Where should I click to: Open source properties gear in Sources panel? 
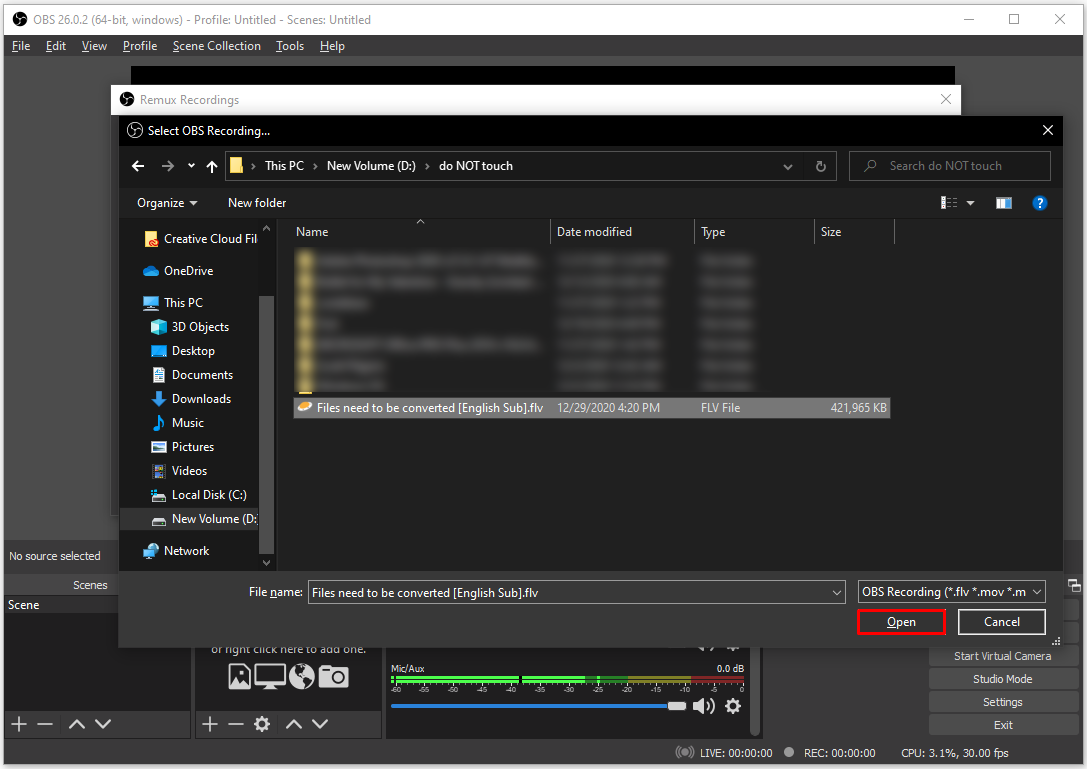(262, 724)
